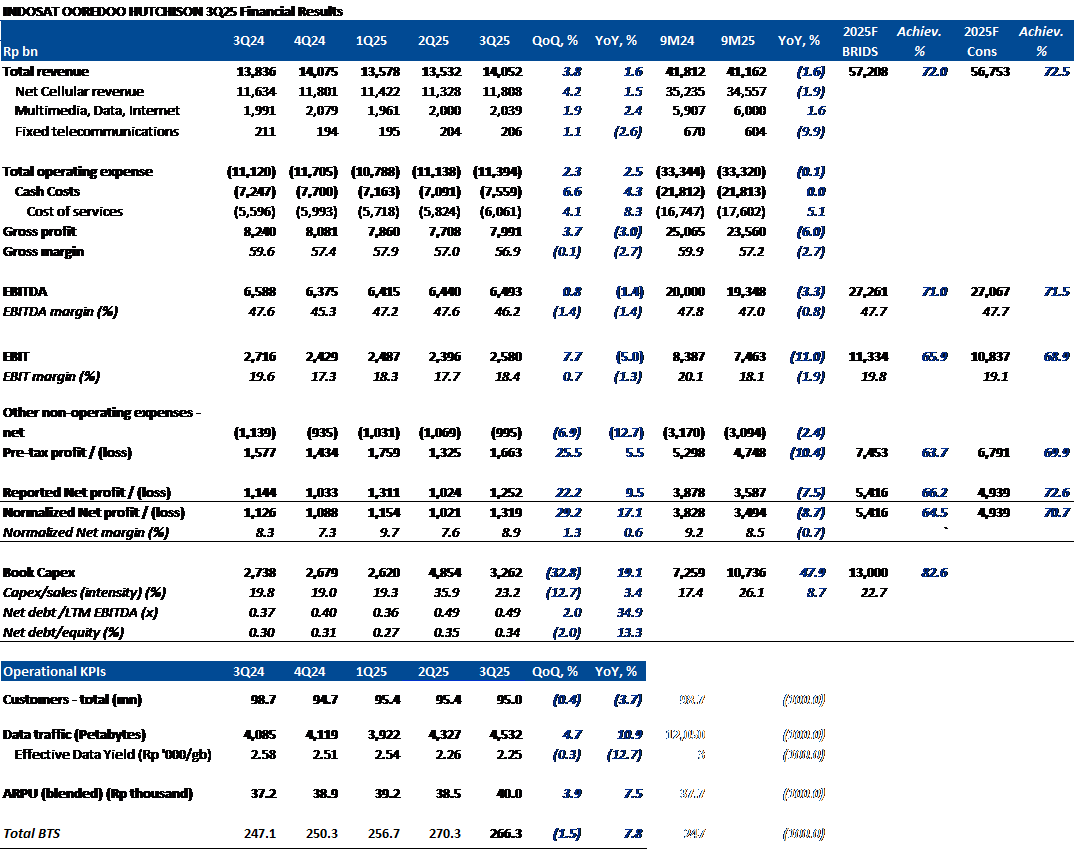This screenshot has height=850, width=1075.
Task: Select the 29.2 QoQ percentage cell
Action: point(565,512)
